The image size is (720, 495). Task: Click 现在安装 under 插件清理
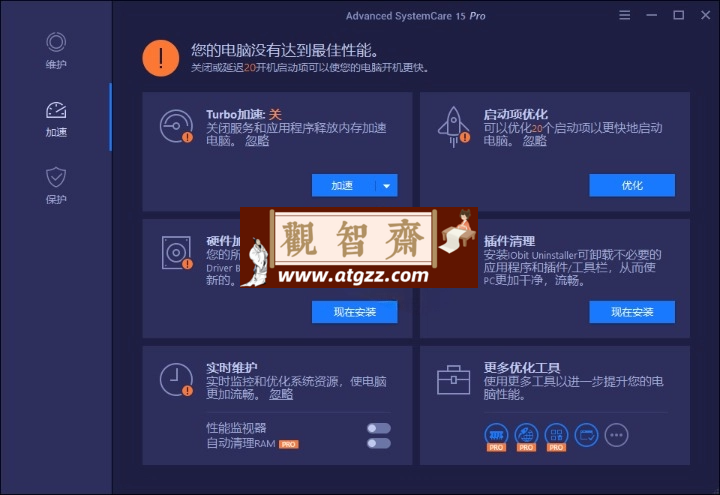(x=632, y=312)
